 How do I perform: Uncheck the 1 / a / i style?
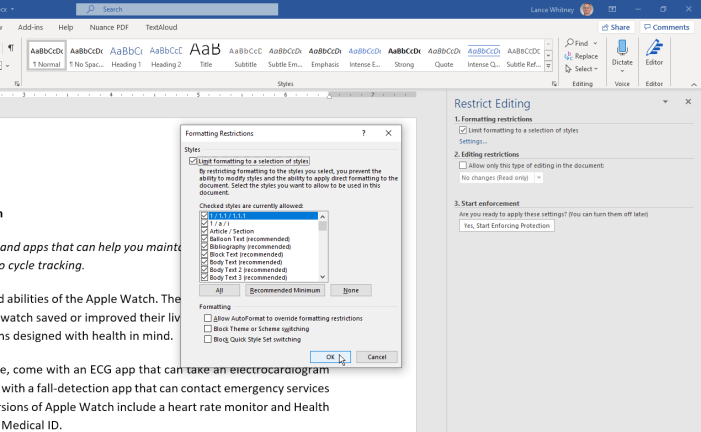[204, 223]
